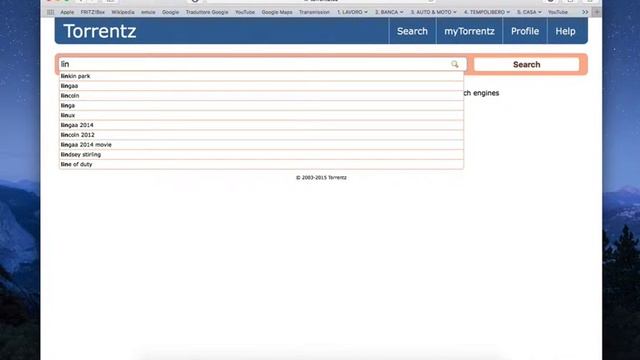The image size is (640, 360).
Task: Expand the 3. AUTO & MOTO folder
Action: 433,12
